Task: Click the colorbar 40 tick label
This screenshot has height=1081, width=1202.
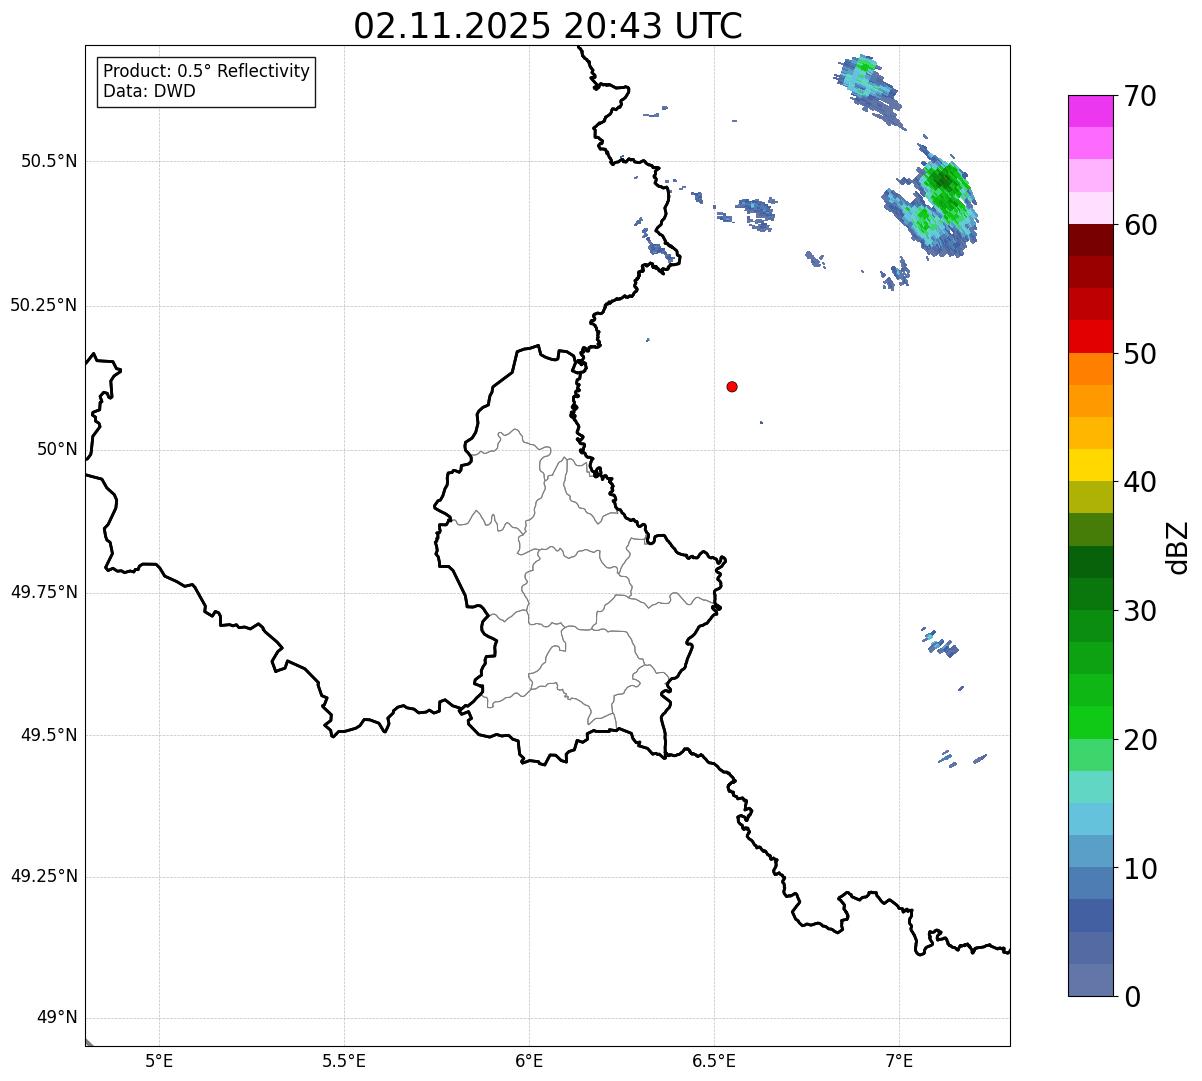Action: pyautogui.click(x=1140, y=482)
